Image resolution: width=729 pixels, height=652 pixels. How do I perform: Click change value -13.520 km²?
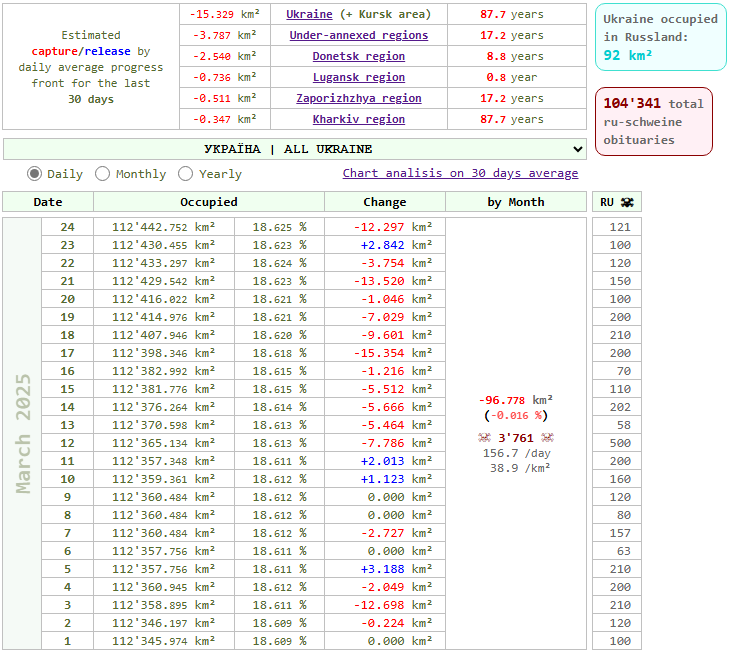coord(393,281)
